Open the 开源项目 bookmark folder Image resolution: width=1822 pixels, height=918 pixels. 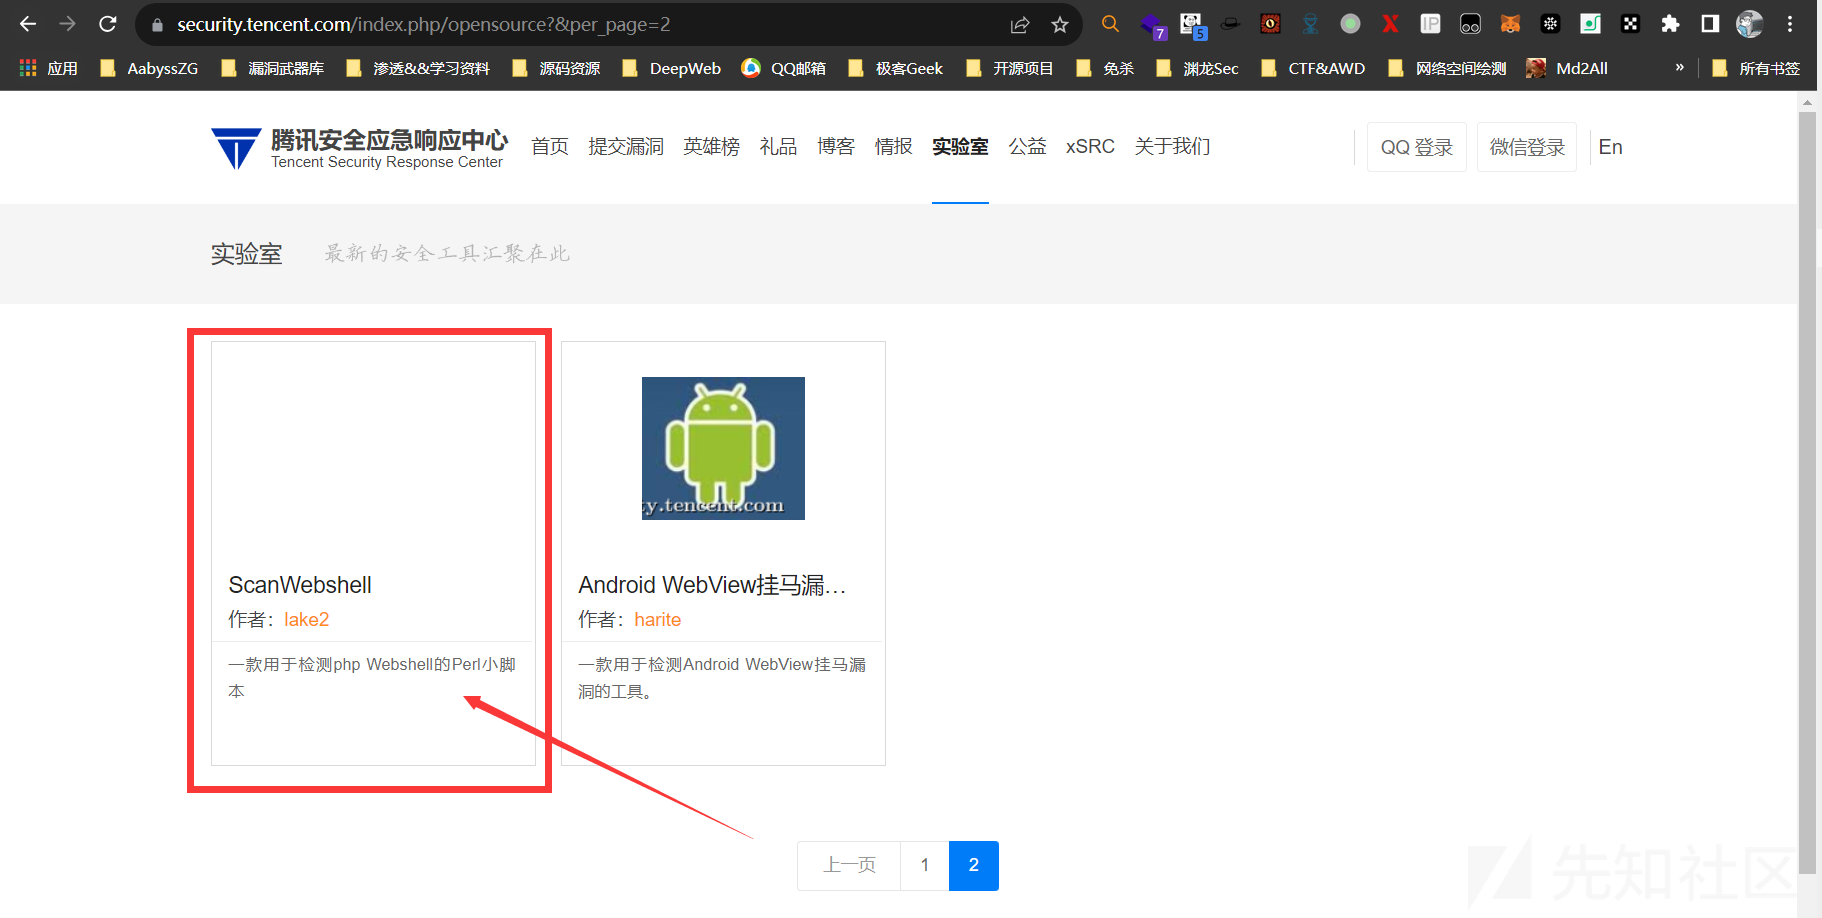pos(1009,68)
